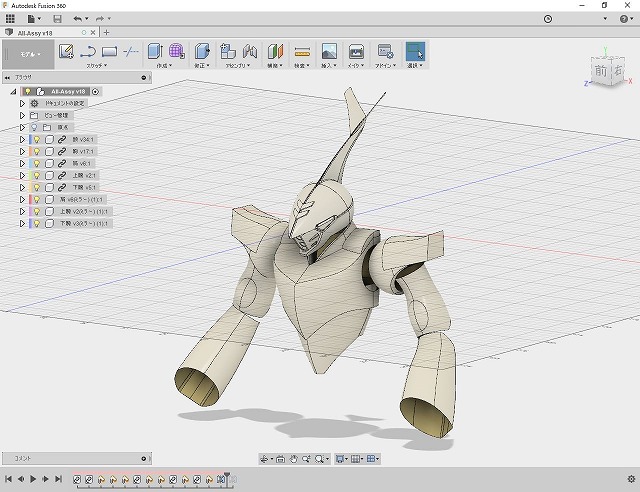This screenshot has width=640, height=492.
Task: Collapse the browser panel with double arrows
Action: point(7,78)
